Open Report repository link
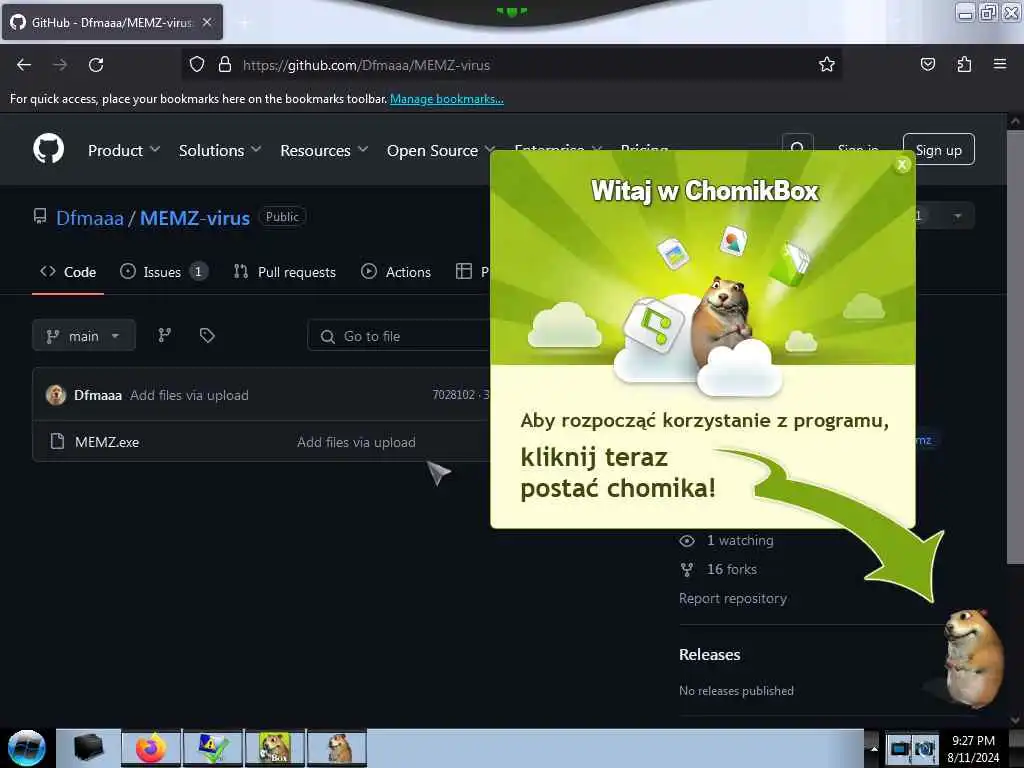Viewport: 1024px width, 768px height. [x=733, y=598]
